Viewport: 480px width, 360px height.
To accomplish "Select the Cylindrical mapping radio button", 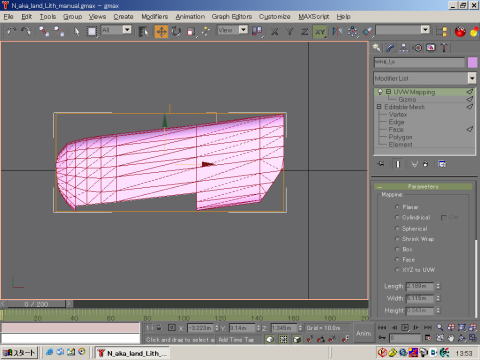I will [x=397, y=217].
